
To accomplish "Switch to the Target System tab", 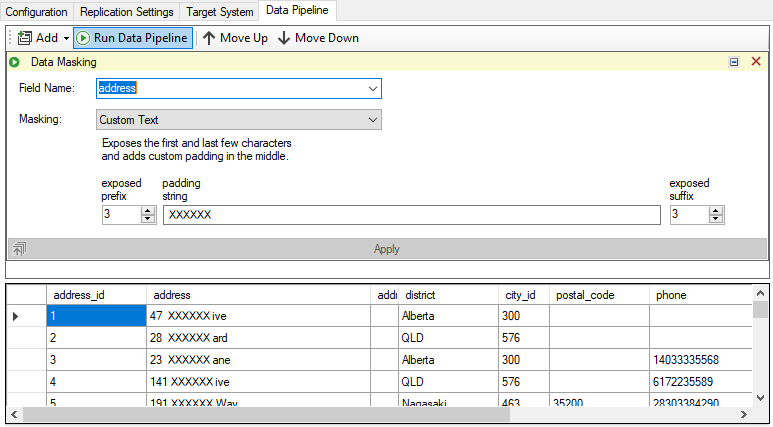I will pyautogui.click(x=219, y=11).
